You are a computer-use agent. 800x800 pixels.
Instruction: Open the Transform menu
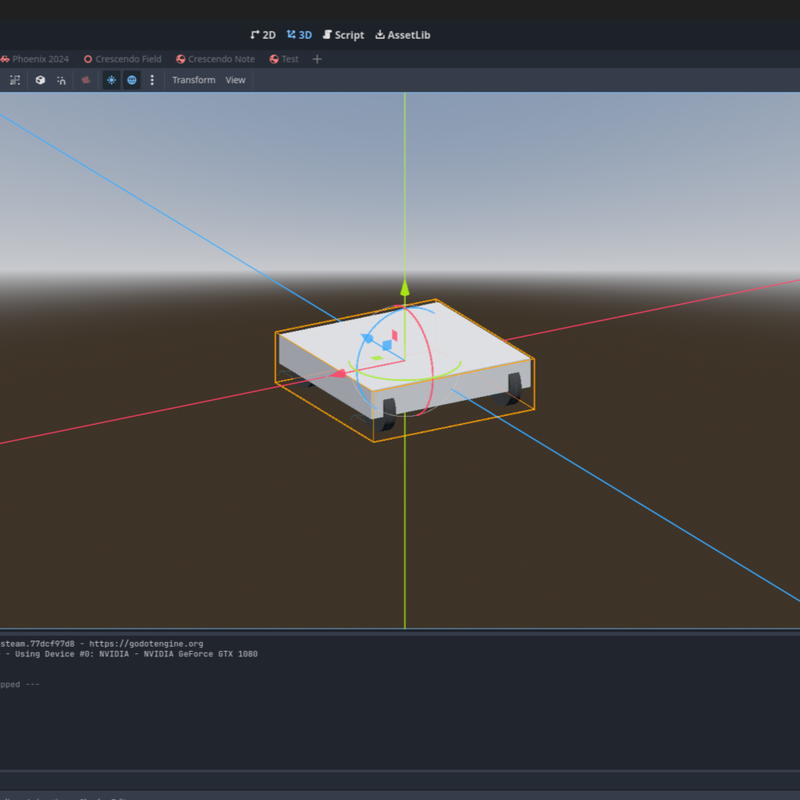point(193,80)
